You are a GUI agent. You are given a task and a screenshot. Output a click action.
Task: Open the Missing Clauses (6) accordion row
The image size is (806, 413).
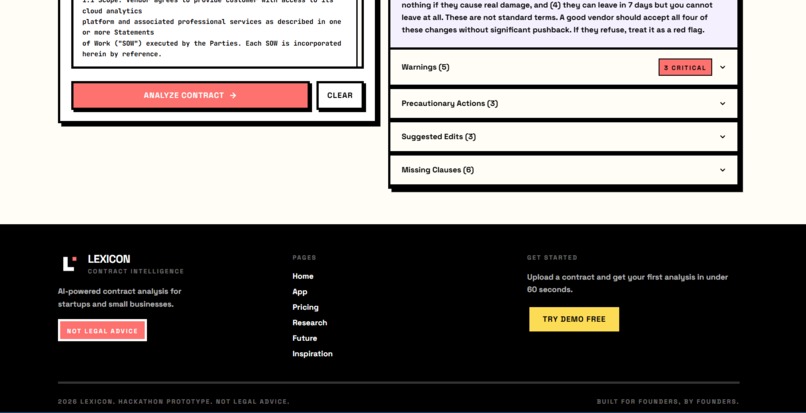point(563,170)
